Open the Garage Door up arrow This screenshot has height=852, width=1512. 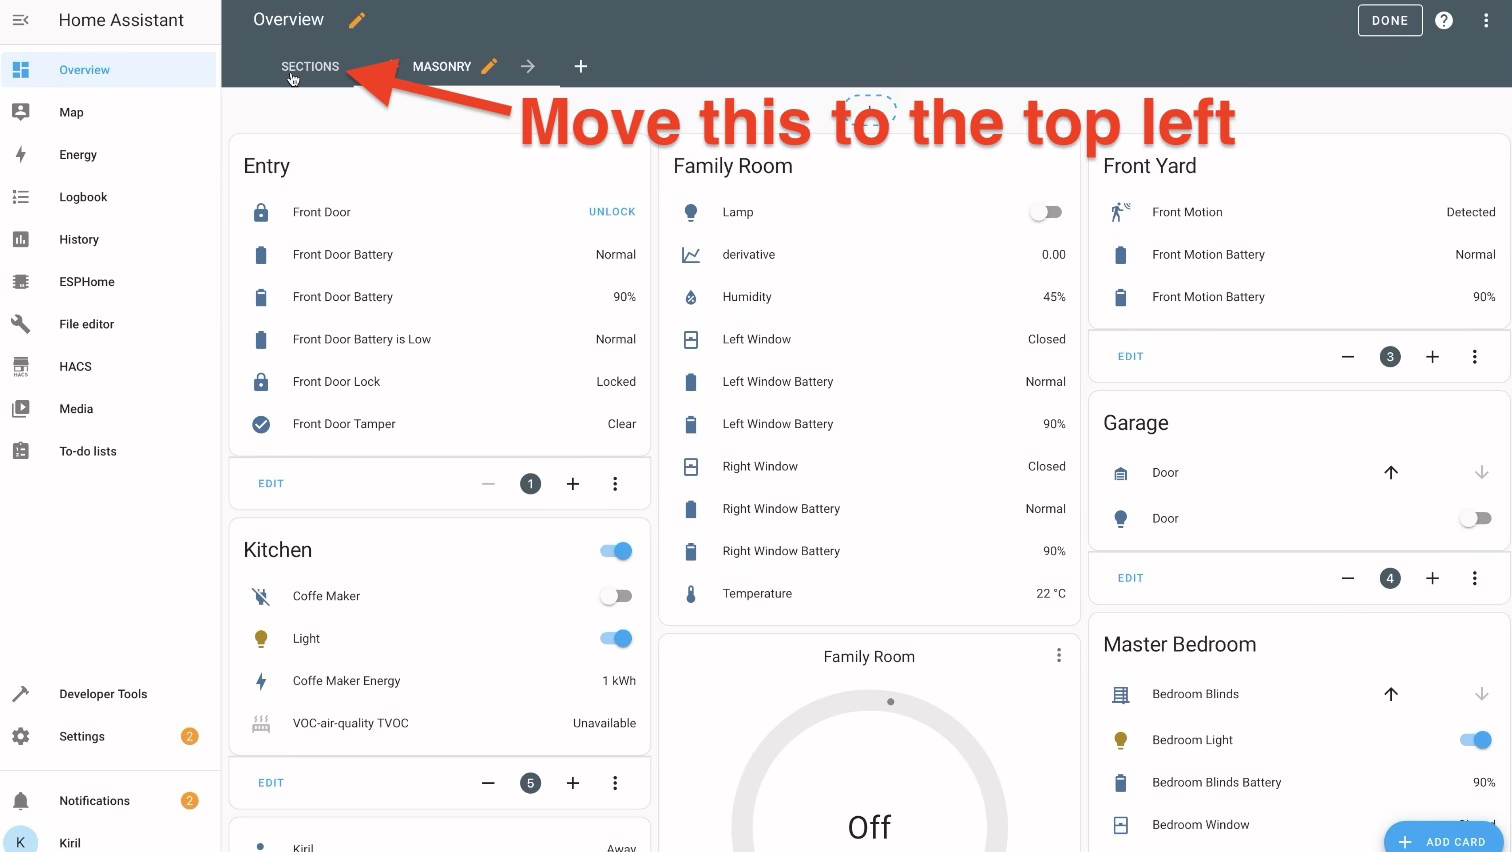point(1391,473)
